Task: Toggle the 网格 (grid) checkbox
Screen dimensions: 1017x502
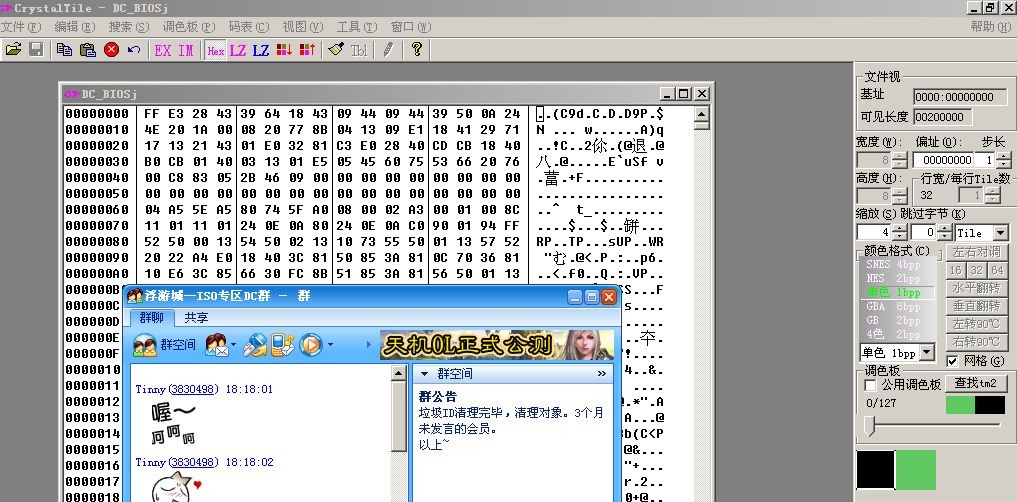Action: pyautogui.click(x=952, y=361)
